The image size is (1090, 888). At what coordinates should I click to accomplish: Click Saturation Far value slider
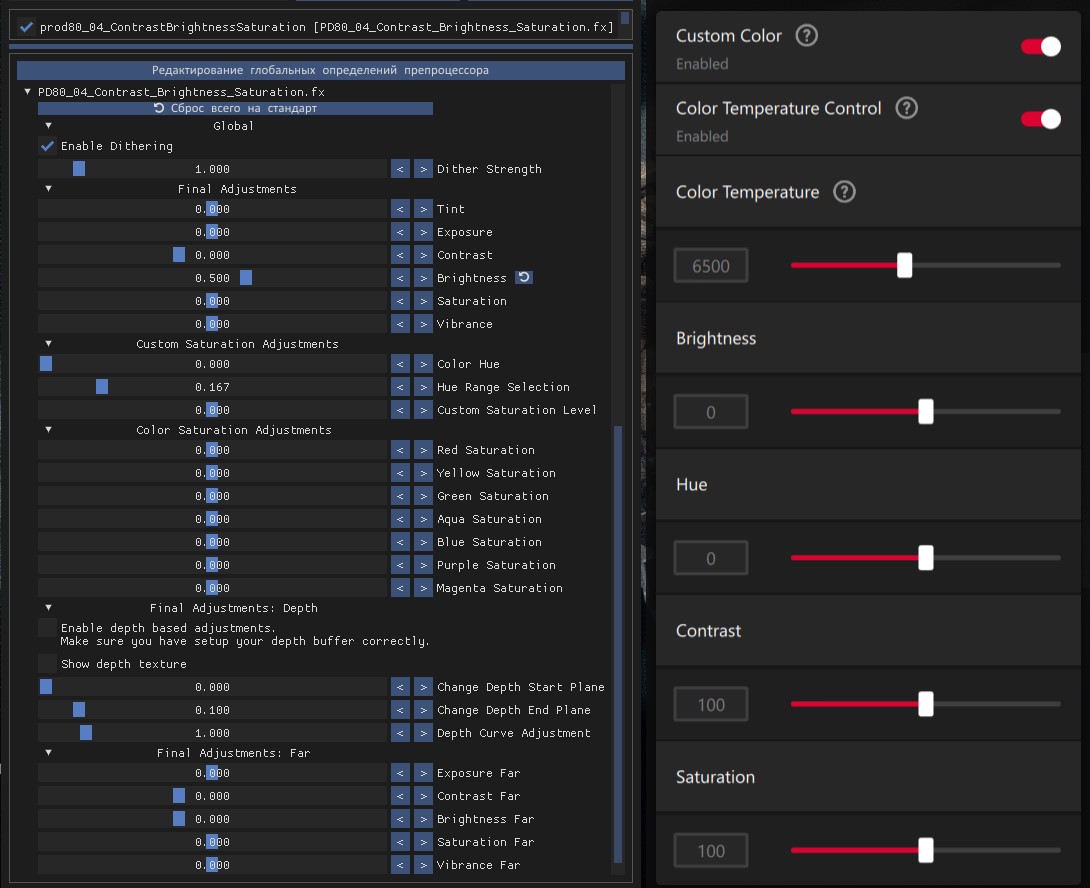[x=213, y=841]
